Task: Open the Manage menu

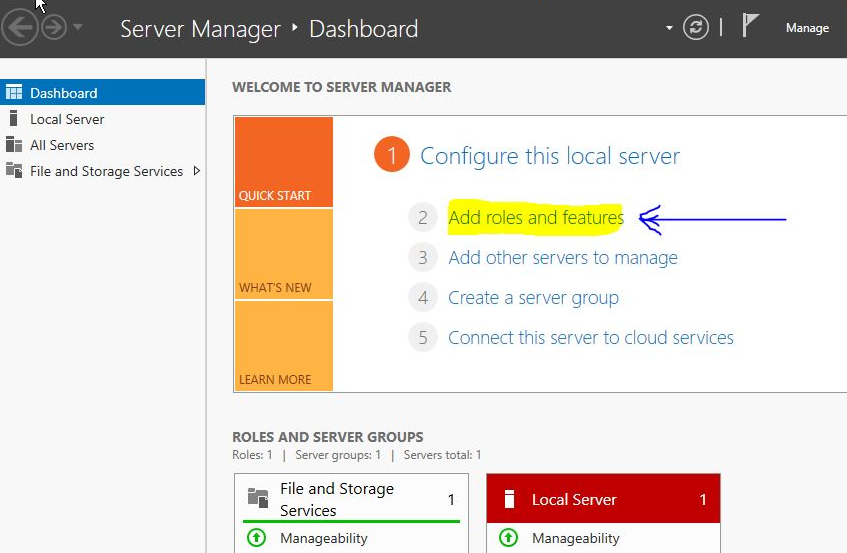Action: (807, 28)
